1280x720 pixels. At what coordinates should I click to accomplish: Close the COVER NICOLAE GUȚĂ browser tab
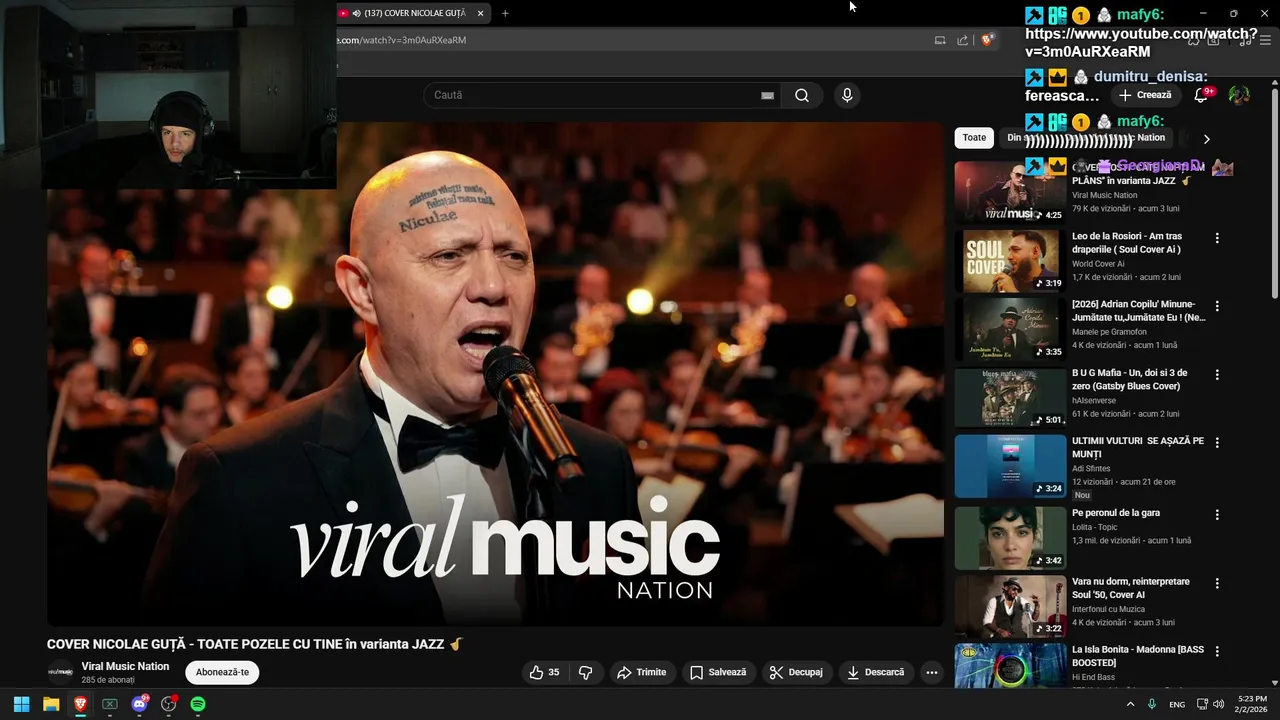pos(480,13)
